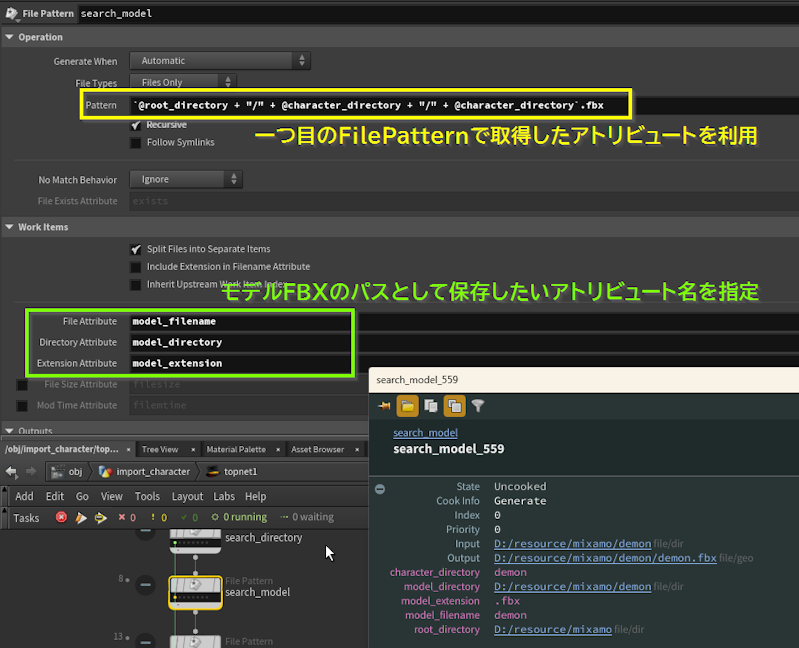Click the cook output node icon

(x=100, y=518)
